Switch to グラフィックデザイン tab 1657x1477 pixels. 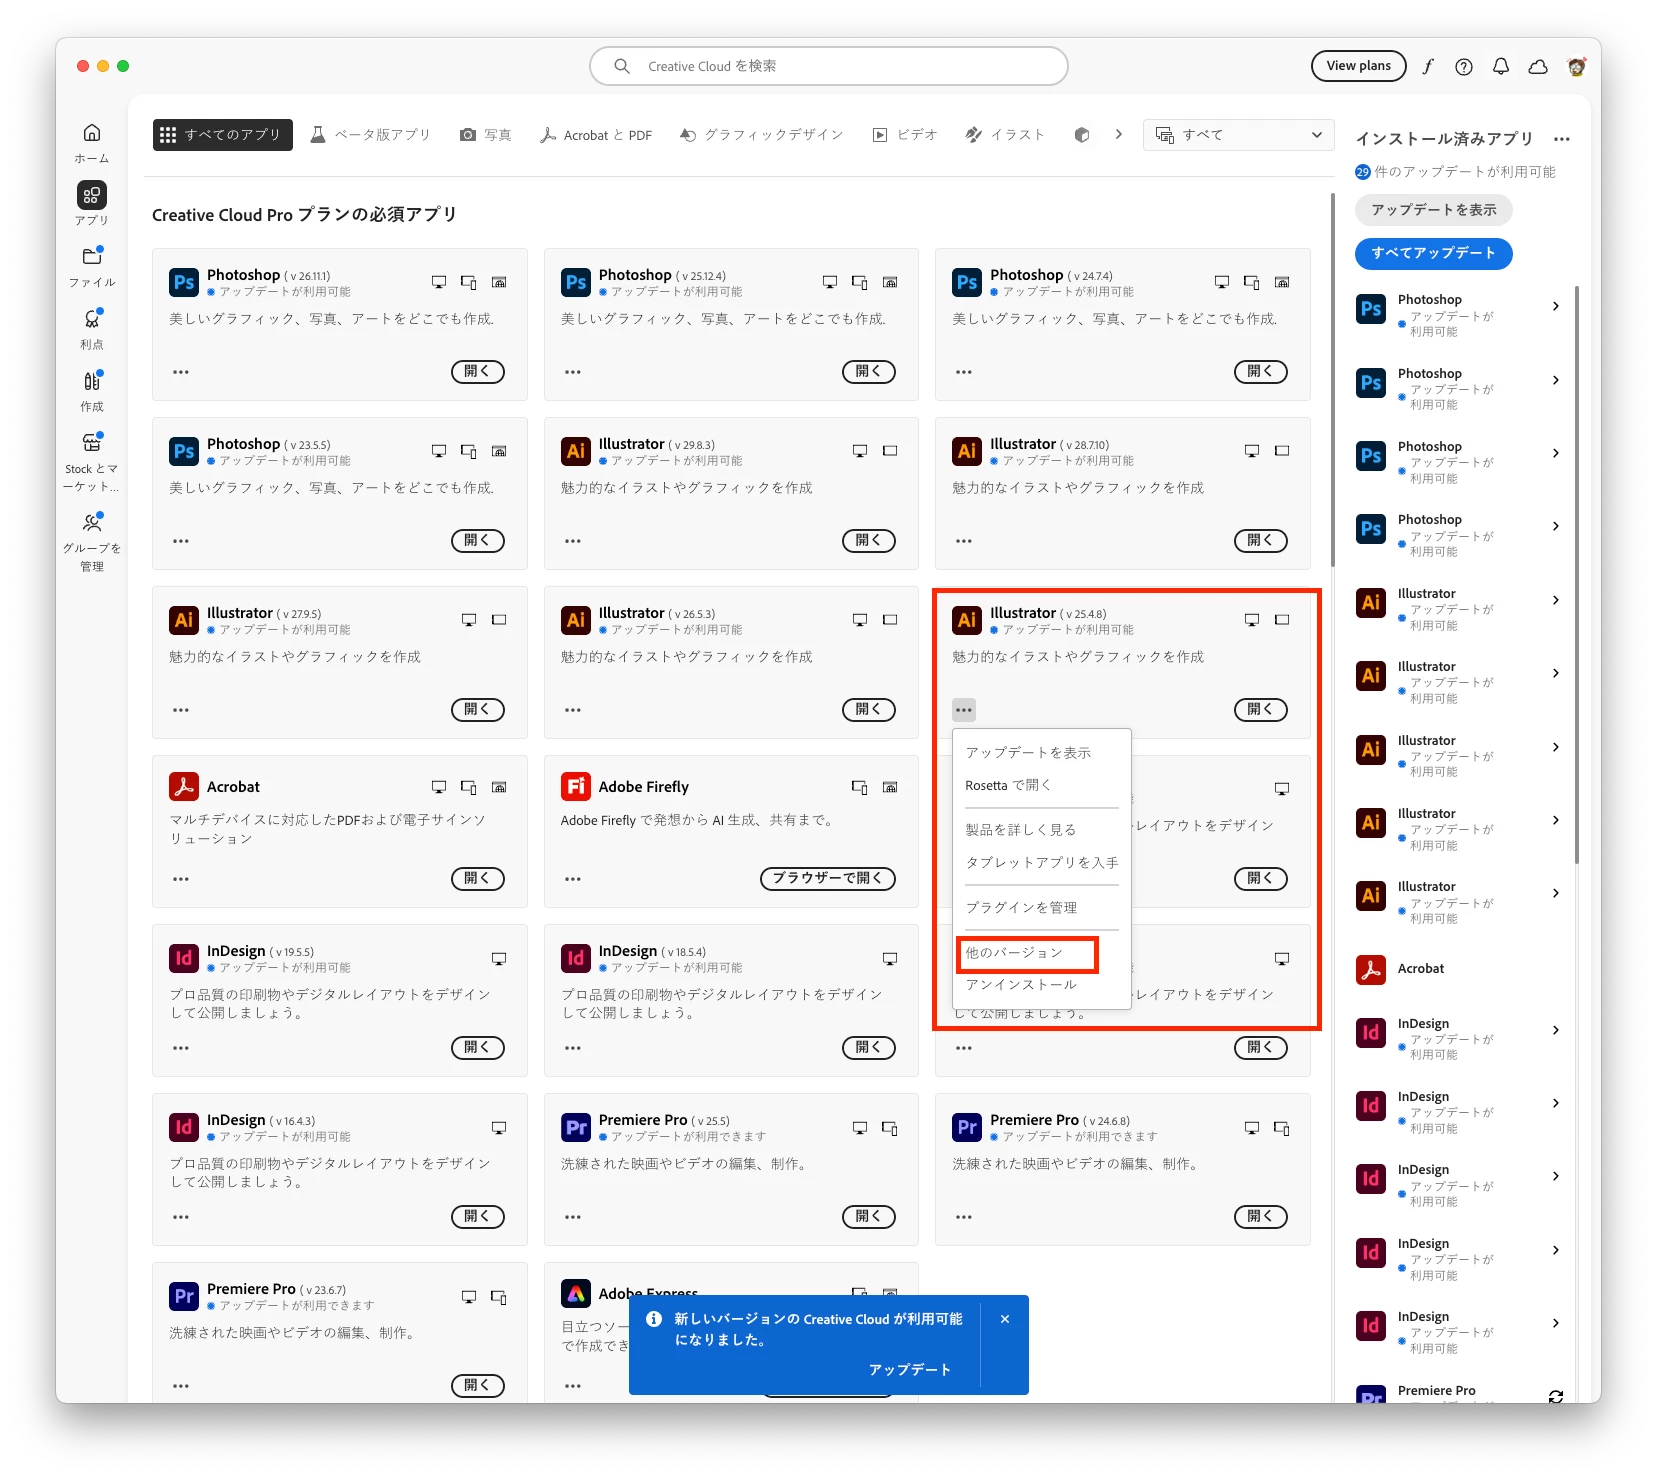[x=761, y=135]
